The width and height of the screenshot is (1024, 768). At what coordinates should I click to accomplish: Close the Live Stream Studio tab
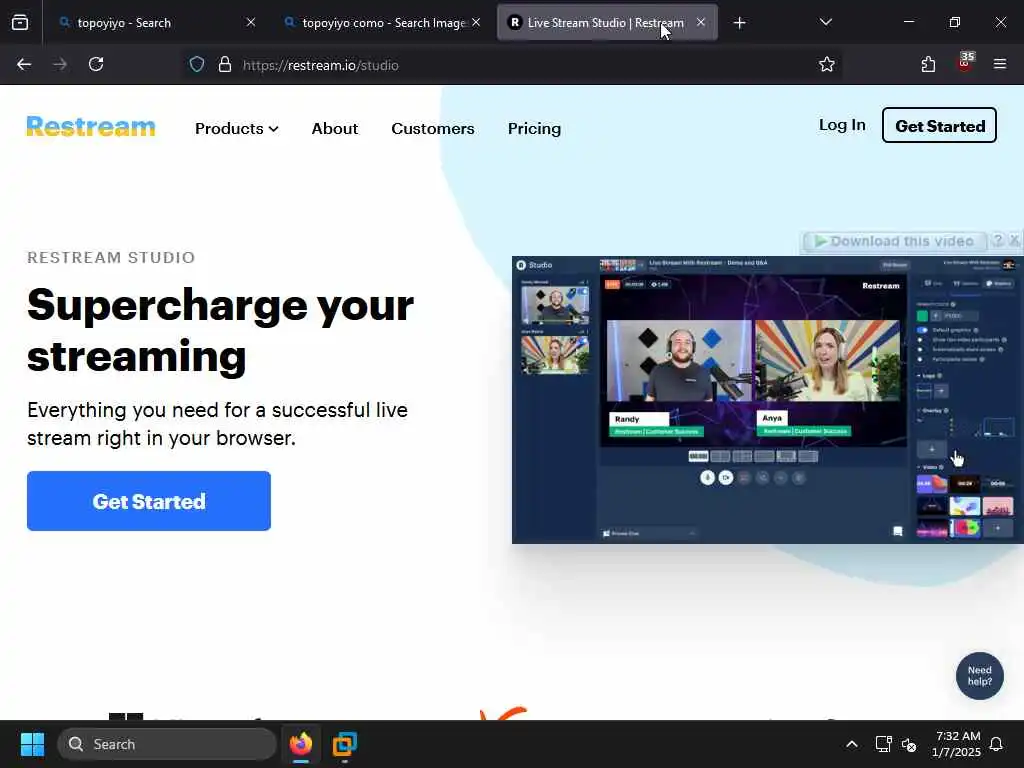tap(701, 22)
